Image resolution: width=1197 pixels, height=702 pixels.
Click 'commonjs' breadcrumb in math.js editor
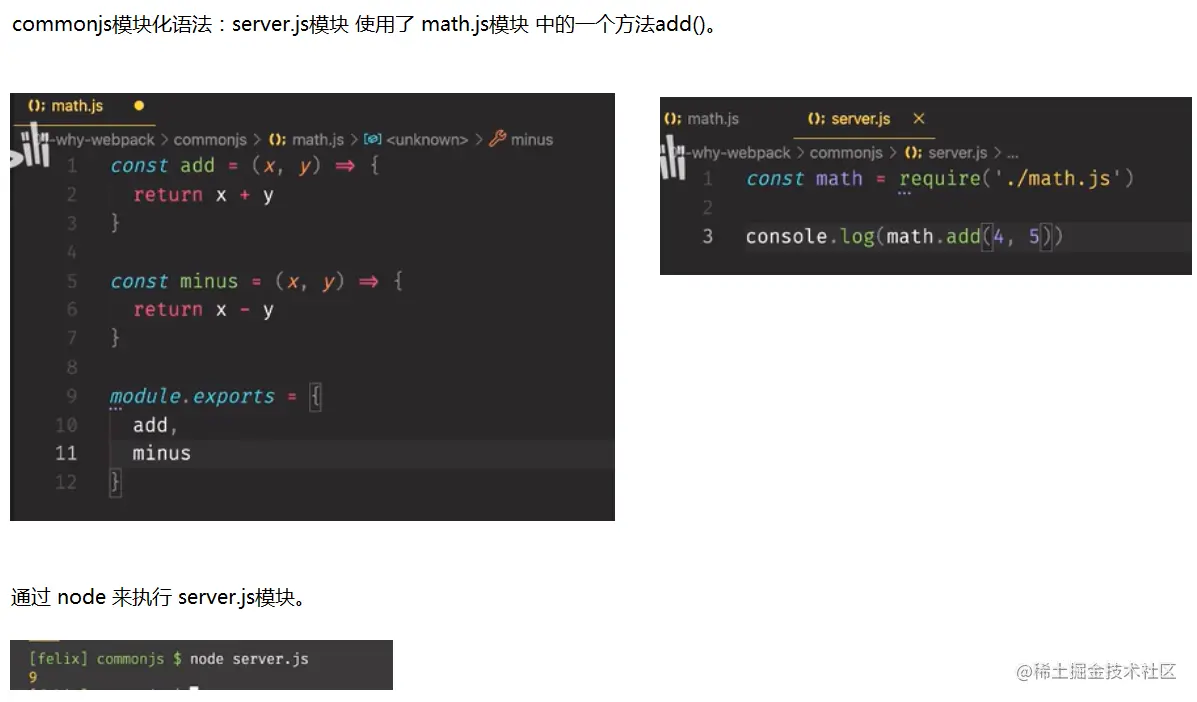click(210, 140)
